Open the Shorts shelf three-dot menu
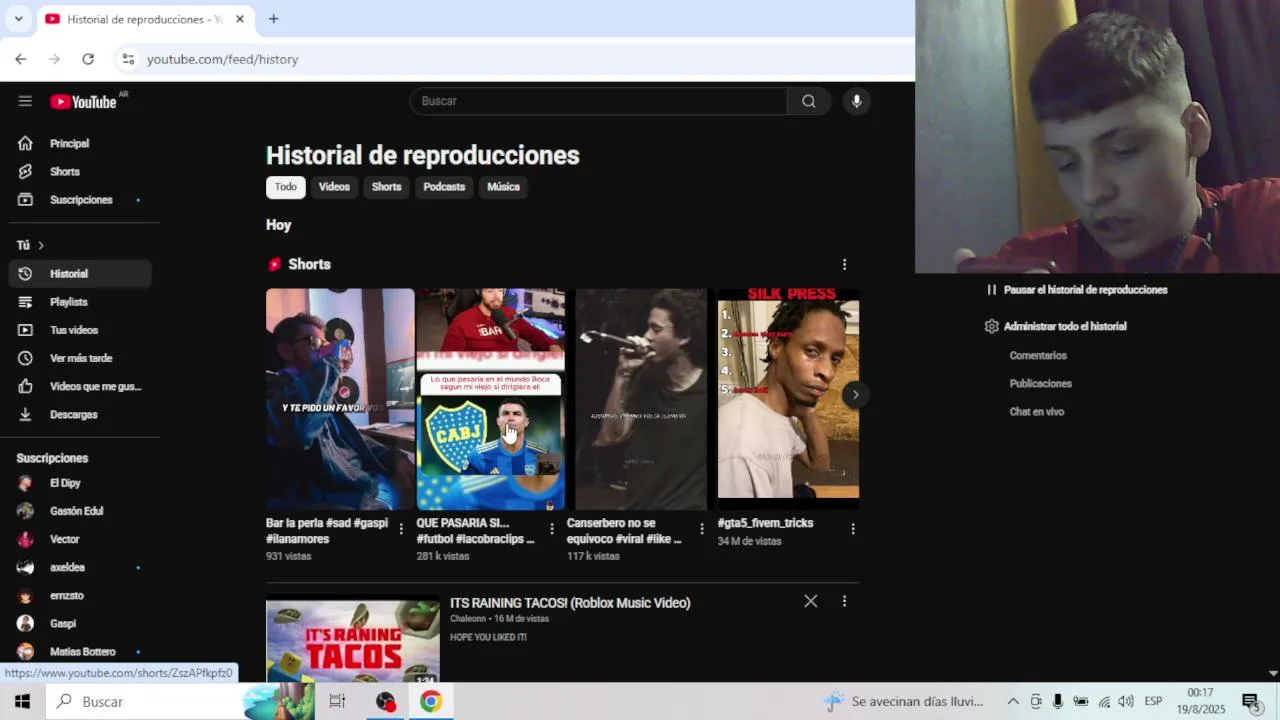This screenshot has width=1280, height=720. pos(844,264)
